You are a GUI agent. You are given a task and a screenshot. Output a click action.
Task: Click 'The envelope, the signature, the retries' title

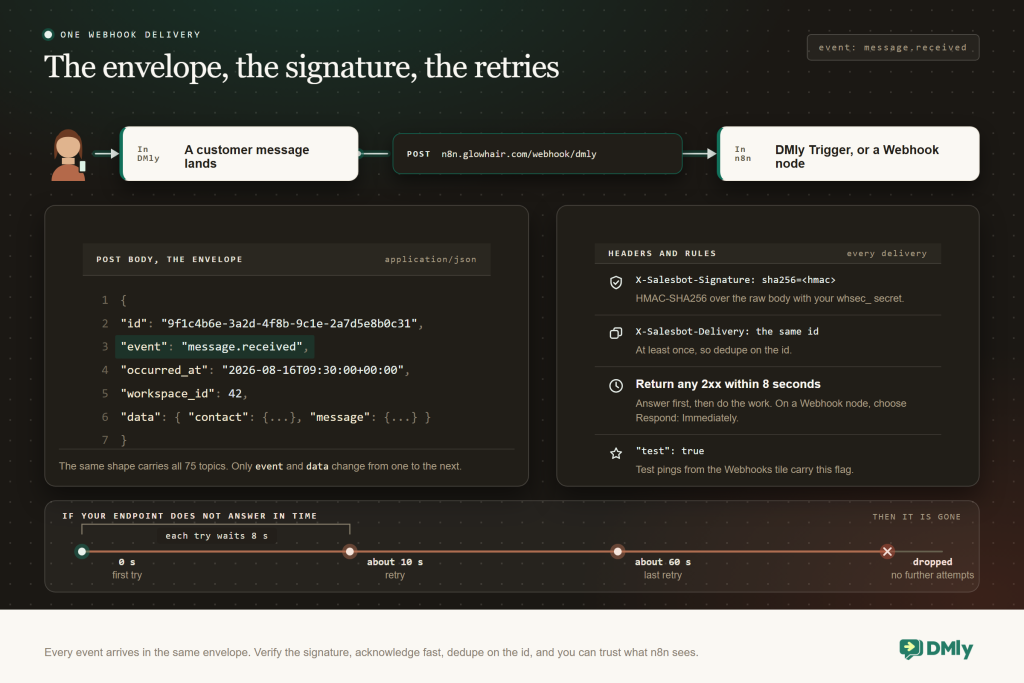coord(302,67)
